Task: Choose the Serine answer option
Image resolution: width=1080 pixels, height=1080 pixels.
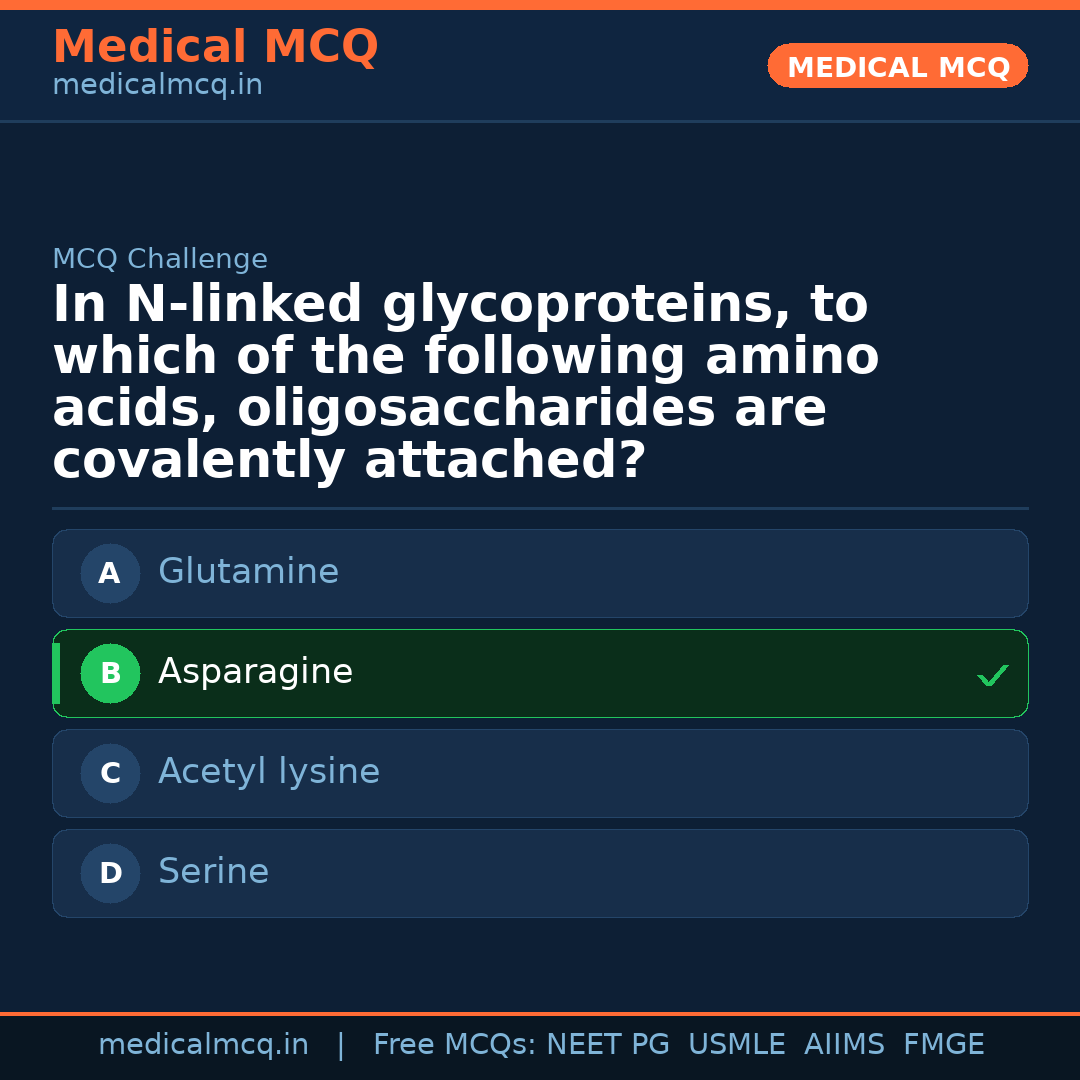Action: (x=213, y=872)
